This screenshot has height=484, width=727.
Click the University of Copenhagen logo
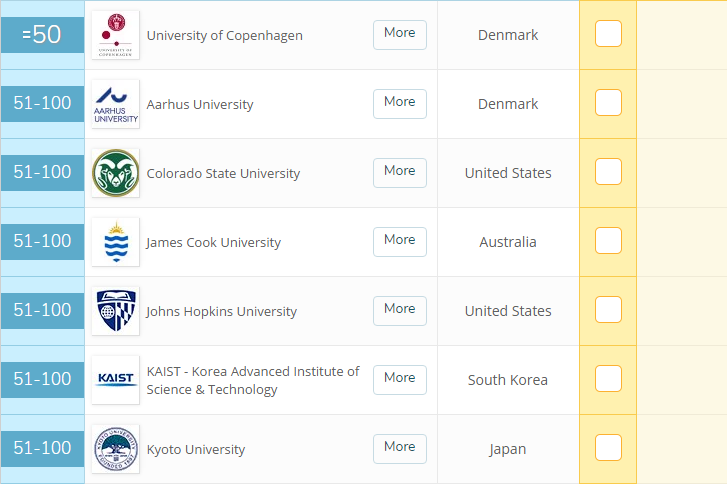[x=115, y=35]
